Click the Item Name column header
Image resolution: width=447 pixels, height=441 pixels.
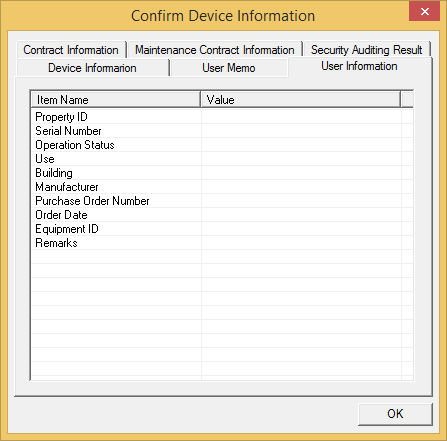click(116, 100)
